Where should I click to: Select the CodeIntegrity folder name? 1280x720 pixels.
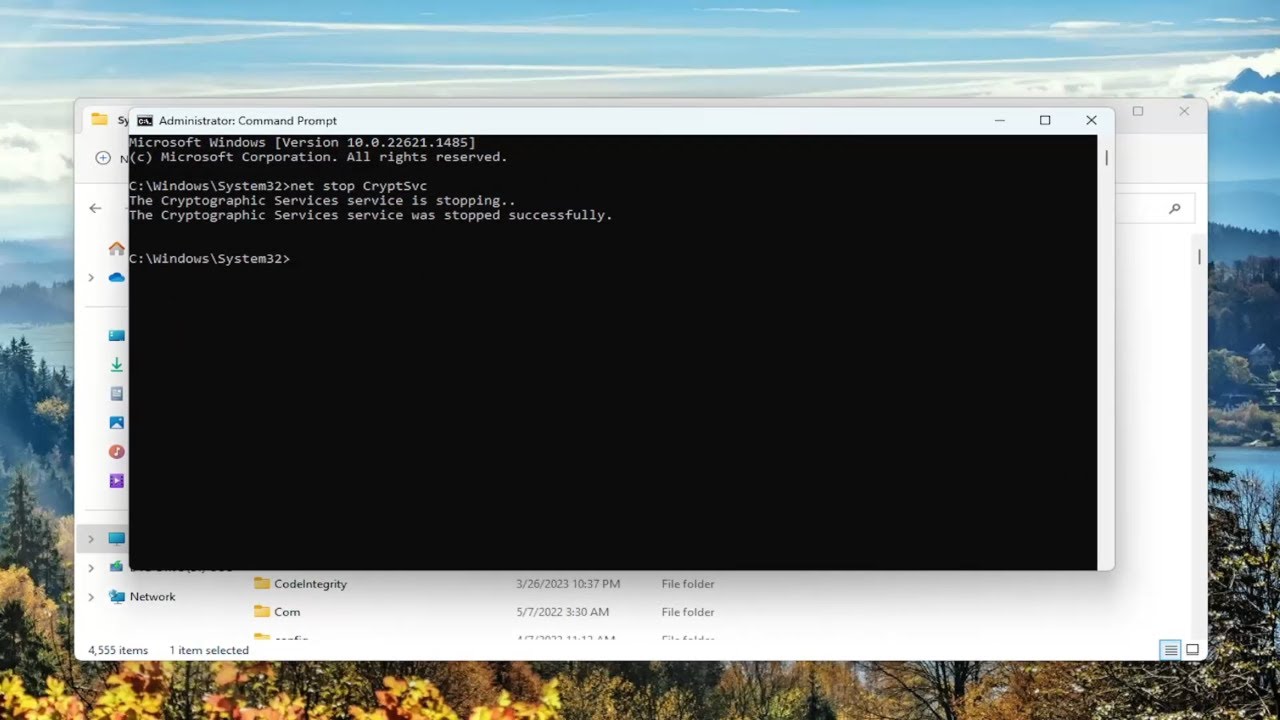(310, 583)
